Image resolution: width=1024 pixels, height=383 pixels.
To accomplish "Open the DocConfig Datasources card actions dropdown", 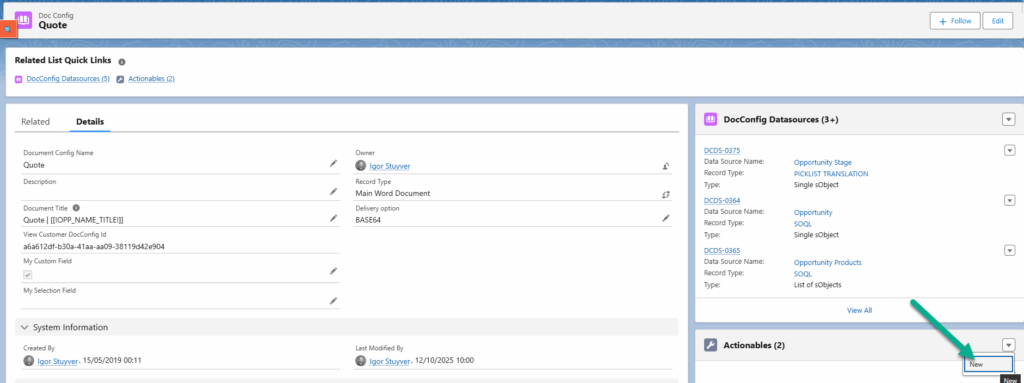I will [x=1008, y=119].
